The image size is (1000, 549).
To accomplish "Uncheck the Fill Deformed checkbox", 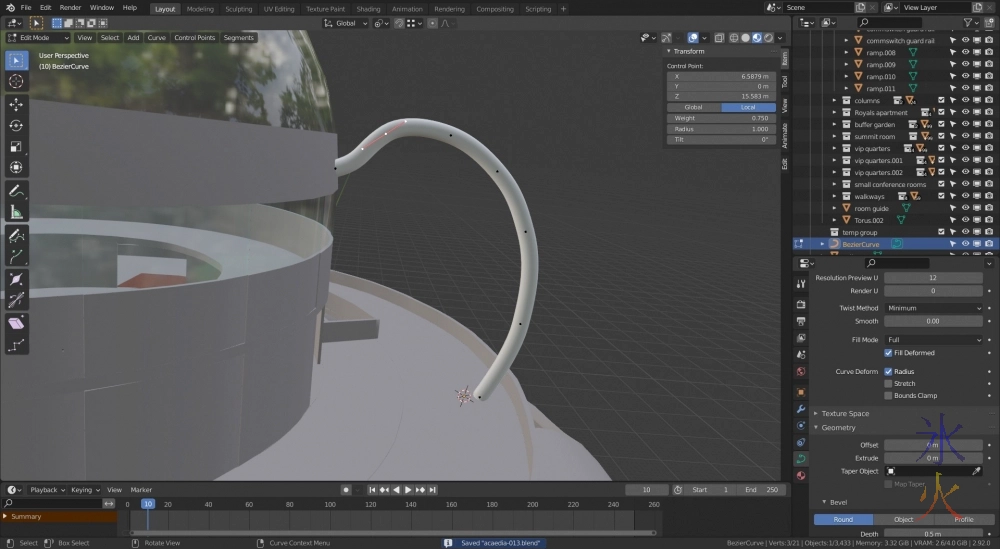I will [x=888, y=353].
